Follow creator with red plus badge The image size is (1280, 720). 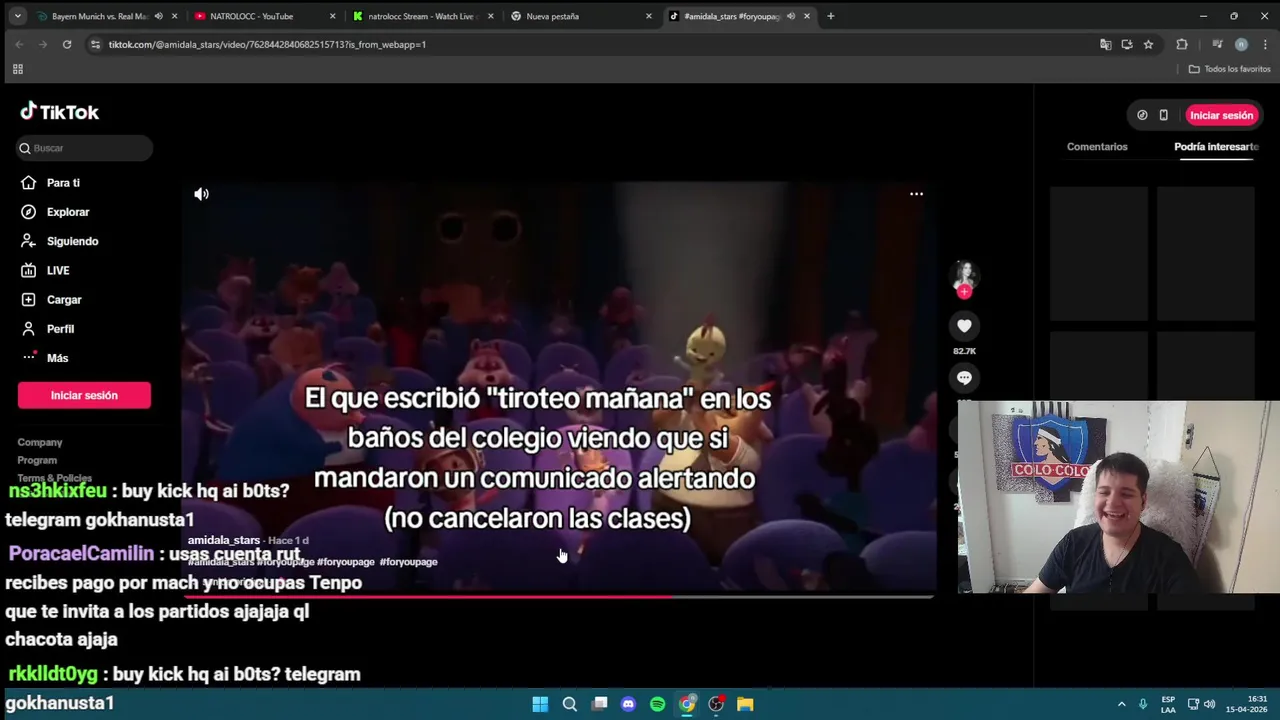pyautogui.click(x=964, y=291)
